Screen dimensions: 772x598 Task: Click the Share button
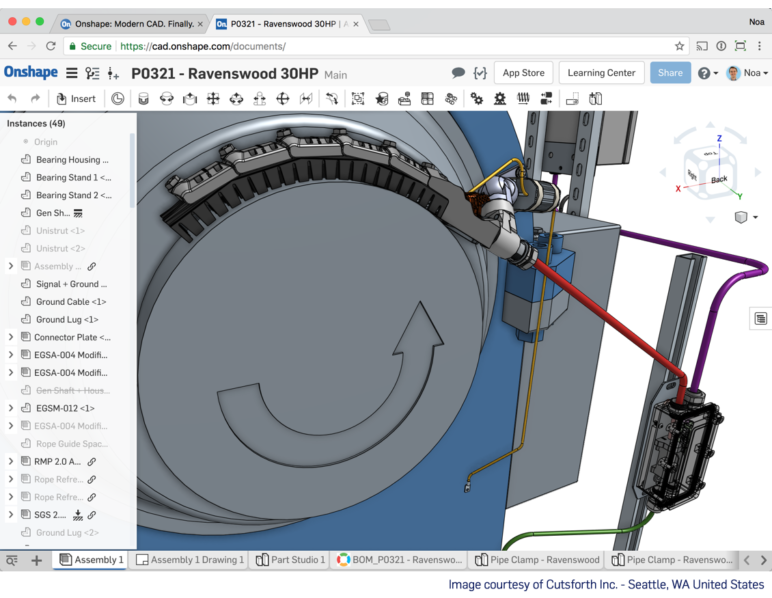point(670,73)
